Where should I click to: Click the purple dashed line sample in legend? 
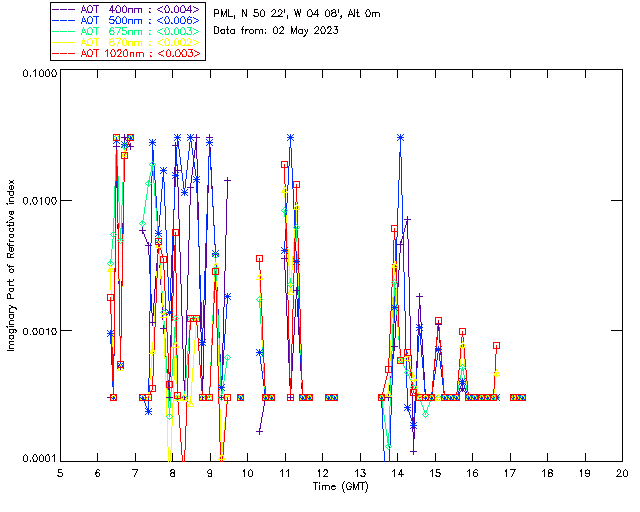[64, 9]
